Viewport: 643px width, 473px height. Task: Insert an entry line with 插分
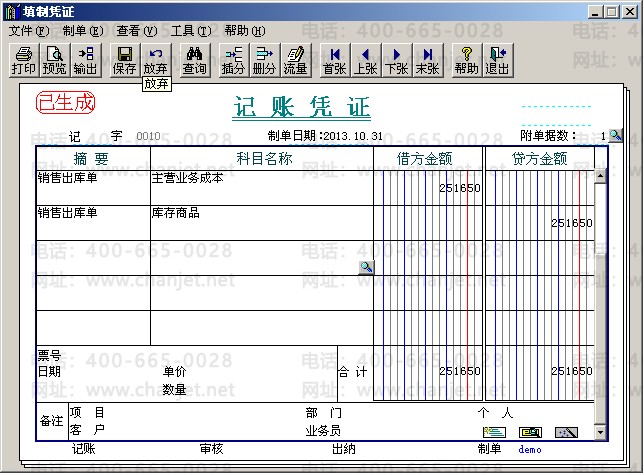click(x=233, y=61)
